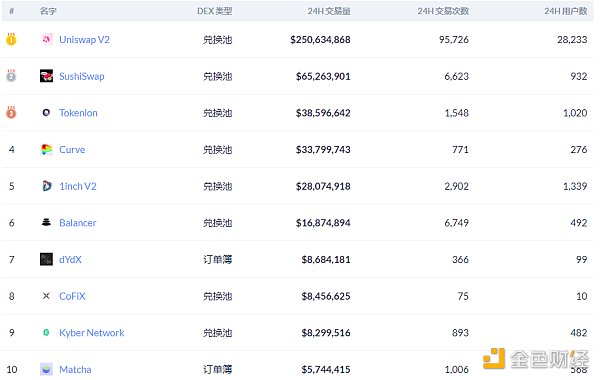Sort by the 24H 交易次数 column header
This screenshot has width=600, height=380.
click(443, 11)
